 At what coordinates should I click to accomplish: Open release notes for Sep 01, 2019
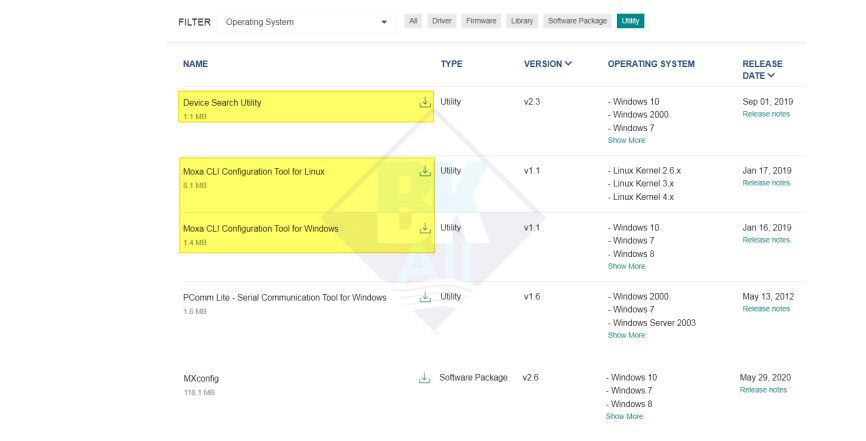click(x=766, y=114)
